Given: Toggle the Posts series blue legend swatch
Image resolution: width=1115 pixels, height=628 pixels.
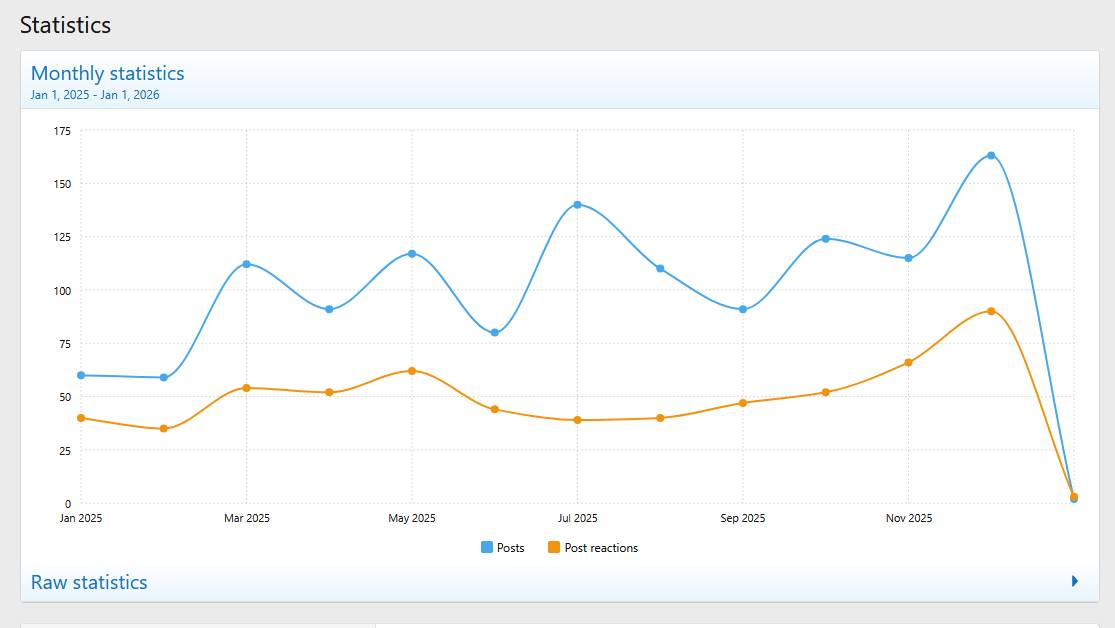Looking at the screenshot, I should point(487,547).
